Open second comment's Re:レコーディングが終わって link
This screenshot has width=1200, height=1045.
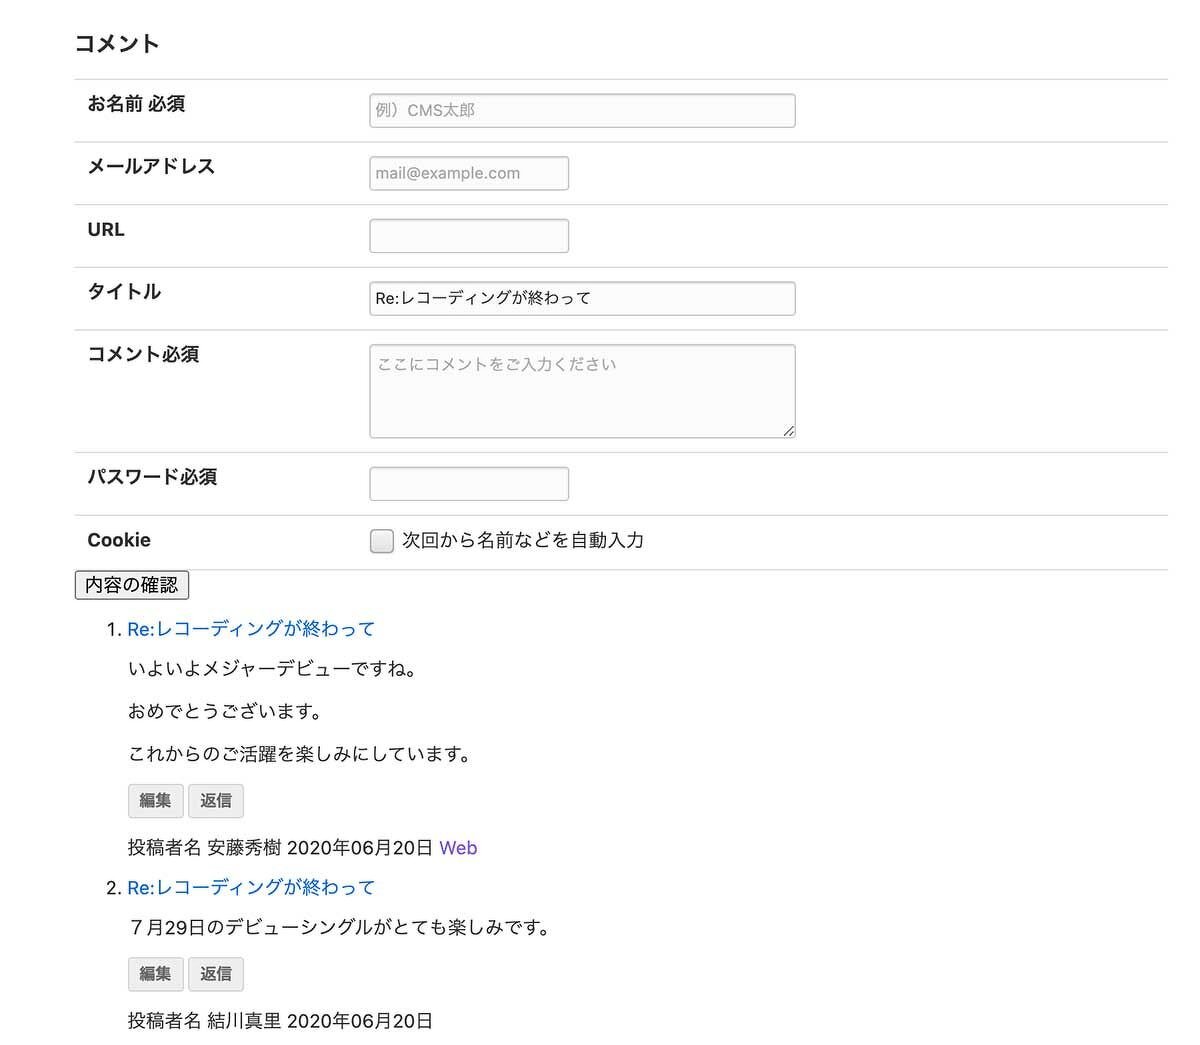point(250,888)
